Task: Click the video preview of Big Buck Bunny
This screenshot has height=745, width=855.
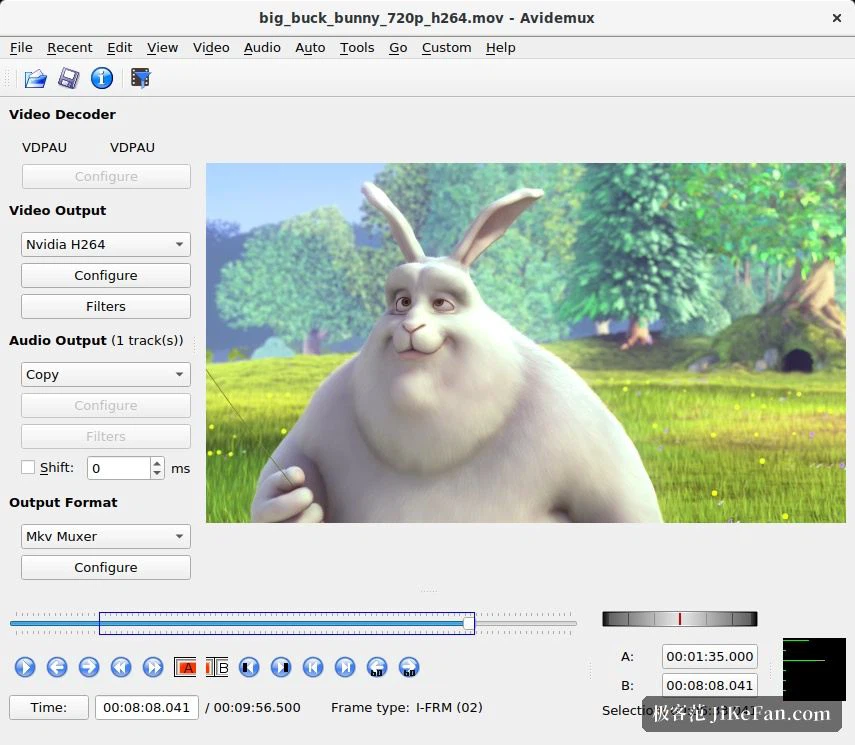Action: click(526, 343)
